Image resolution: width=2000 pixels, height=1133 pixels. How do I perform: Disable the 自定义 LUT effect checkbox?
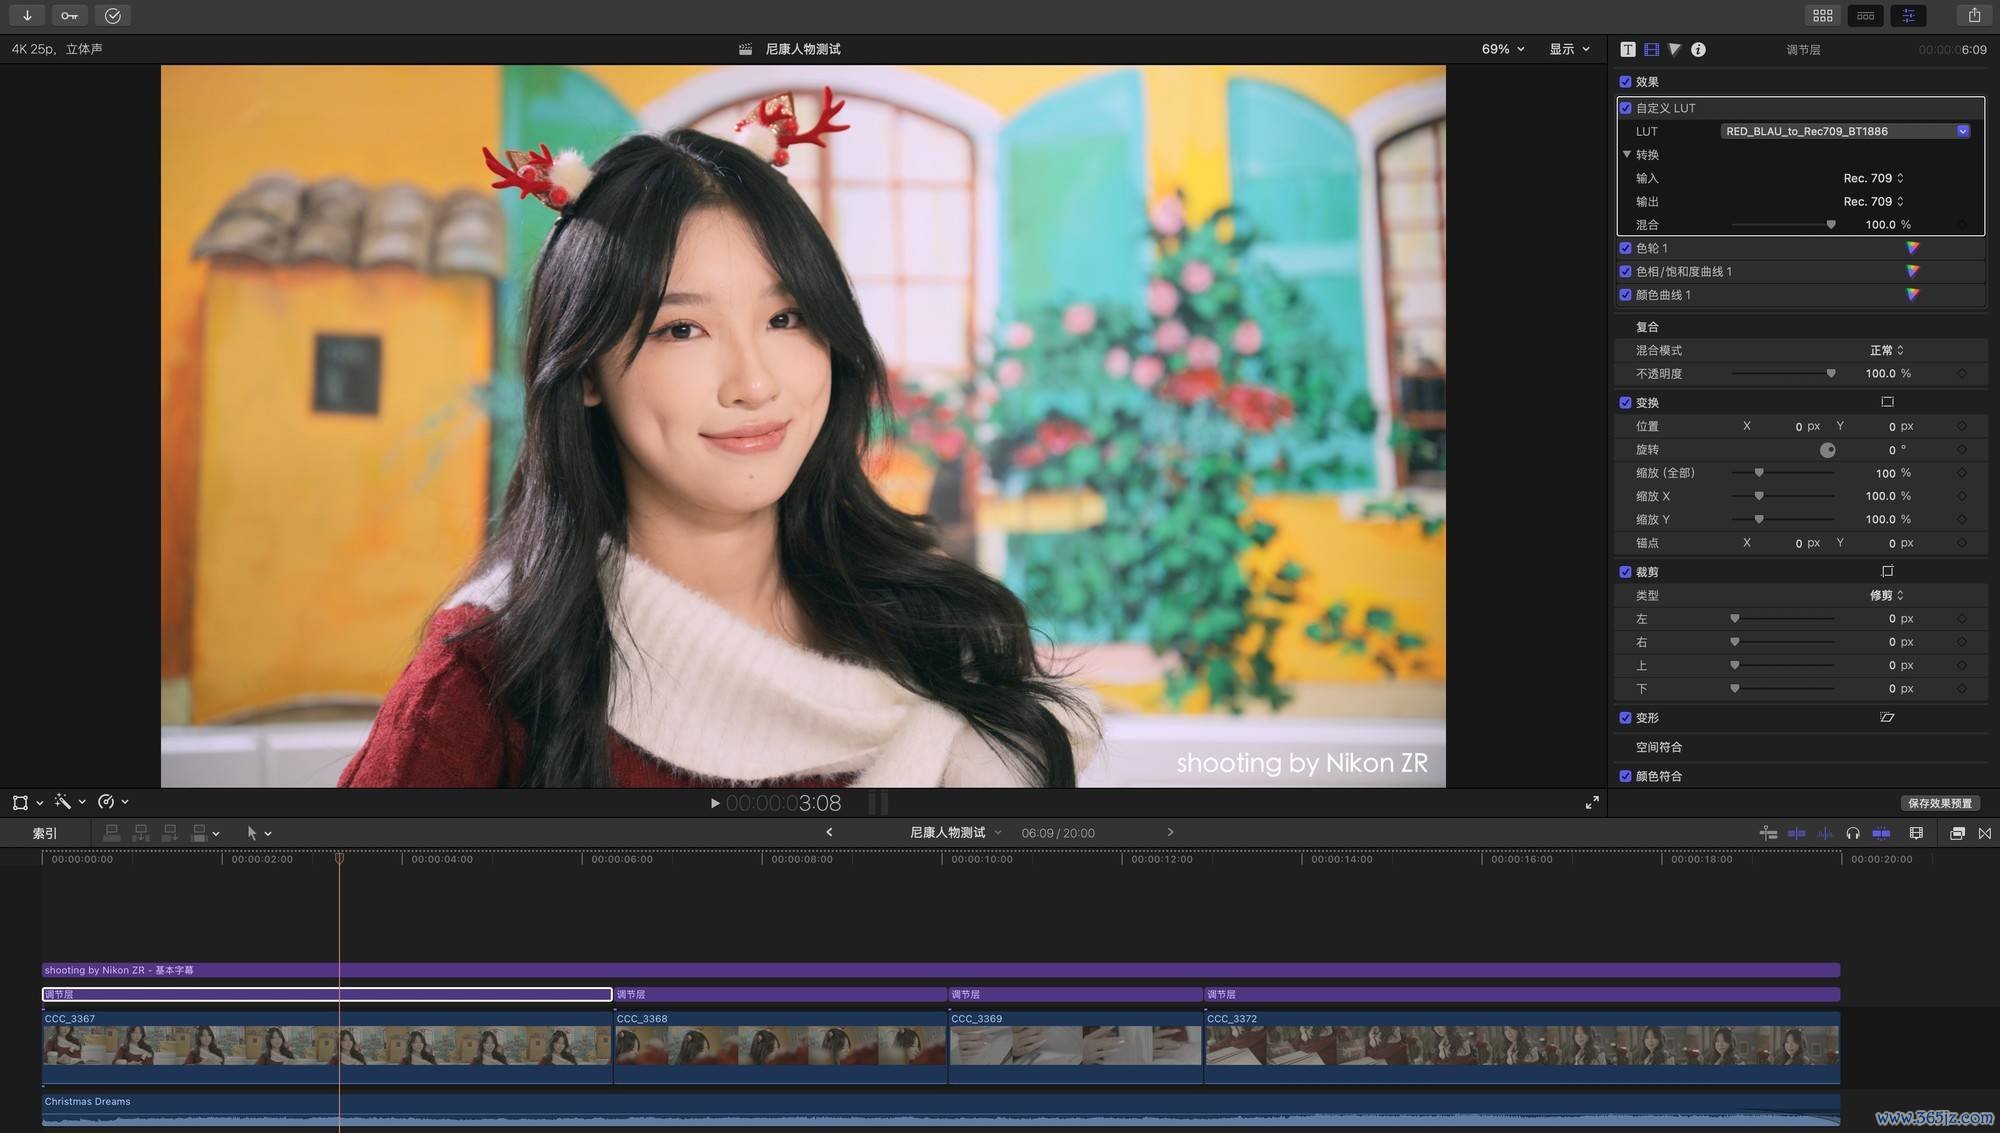coord(1625,108)
